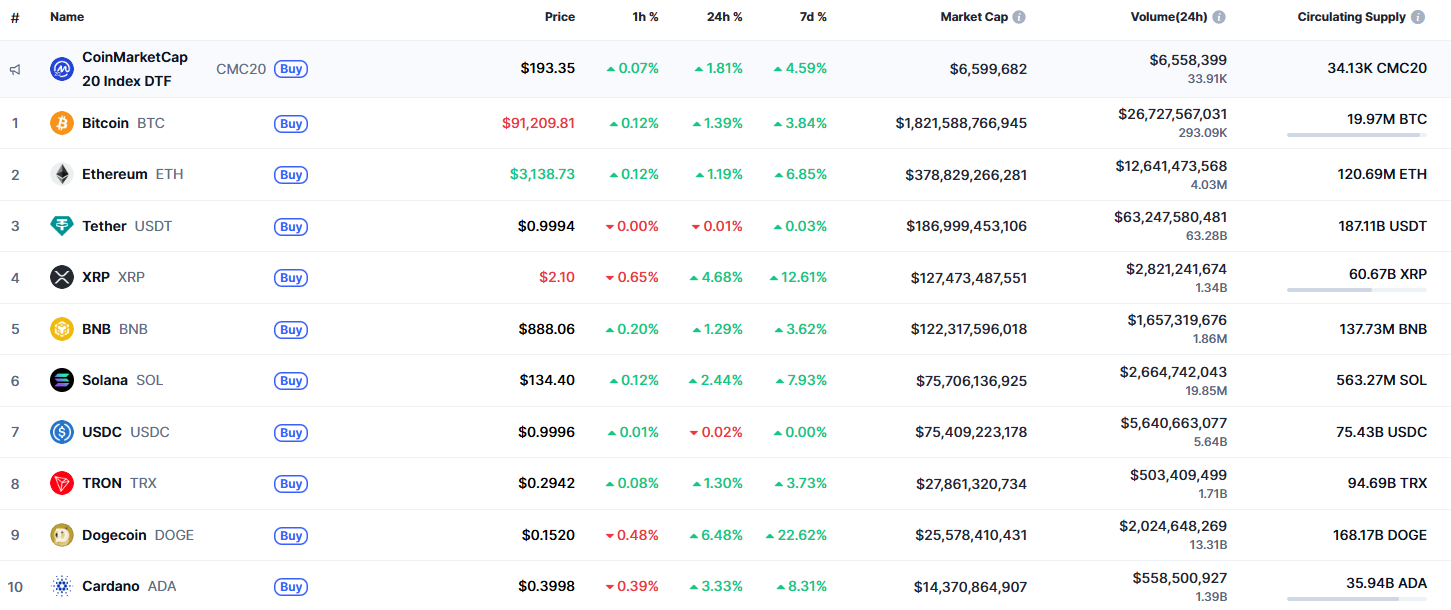This screenshot has width=1451, height=610.
Task: Click the Bitcoin circulating supply progress bar
Action: click(1356, 135)
